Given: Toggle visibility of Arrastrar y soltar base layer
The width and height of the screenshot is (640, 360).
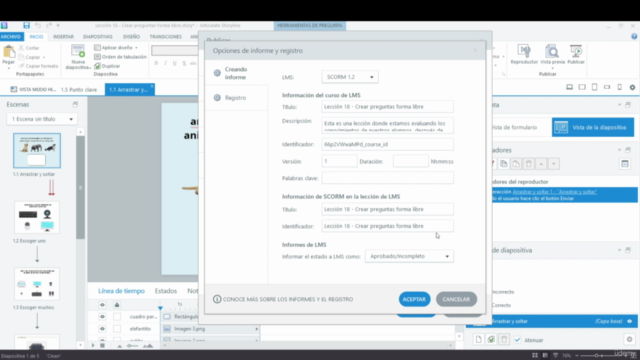Looking at the screenshot, I should (629, 321).
